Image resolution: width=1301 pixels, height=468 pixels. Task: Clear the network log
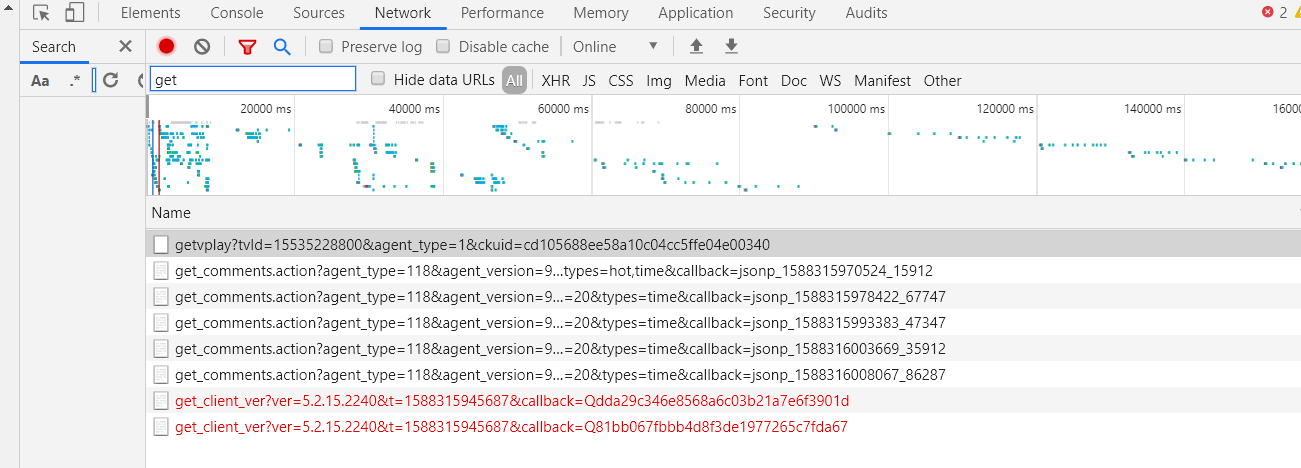202,46
